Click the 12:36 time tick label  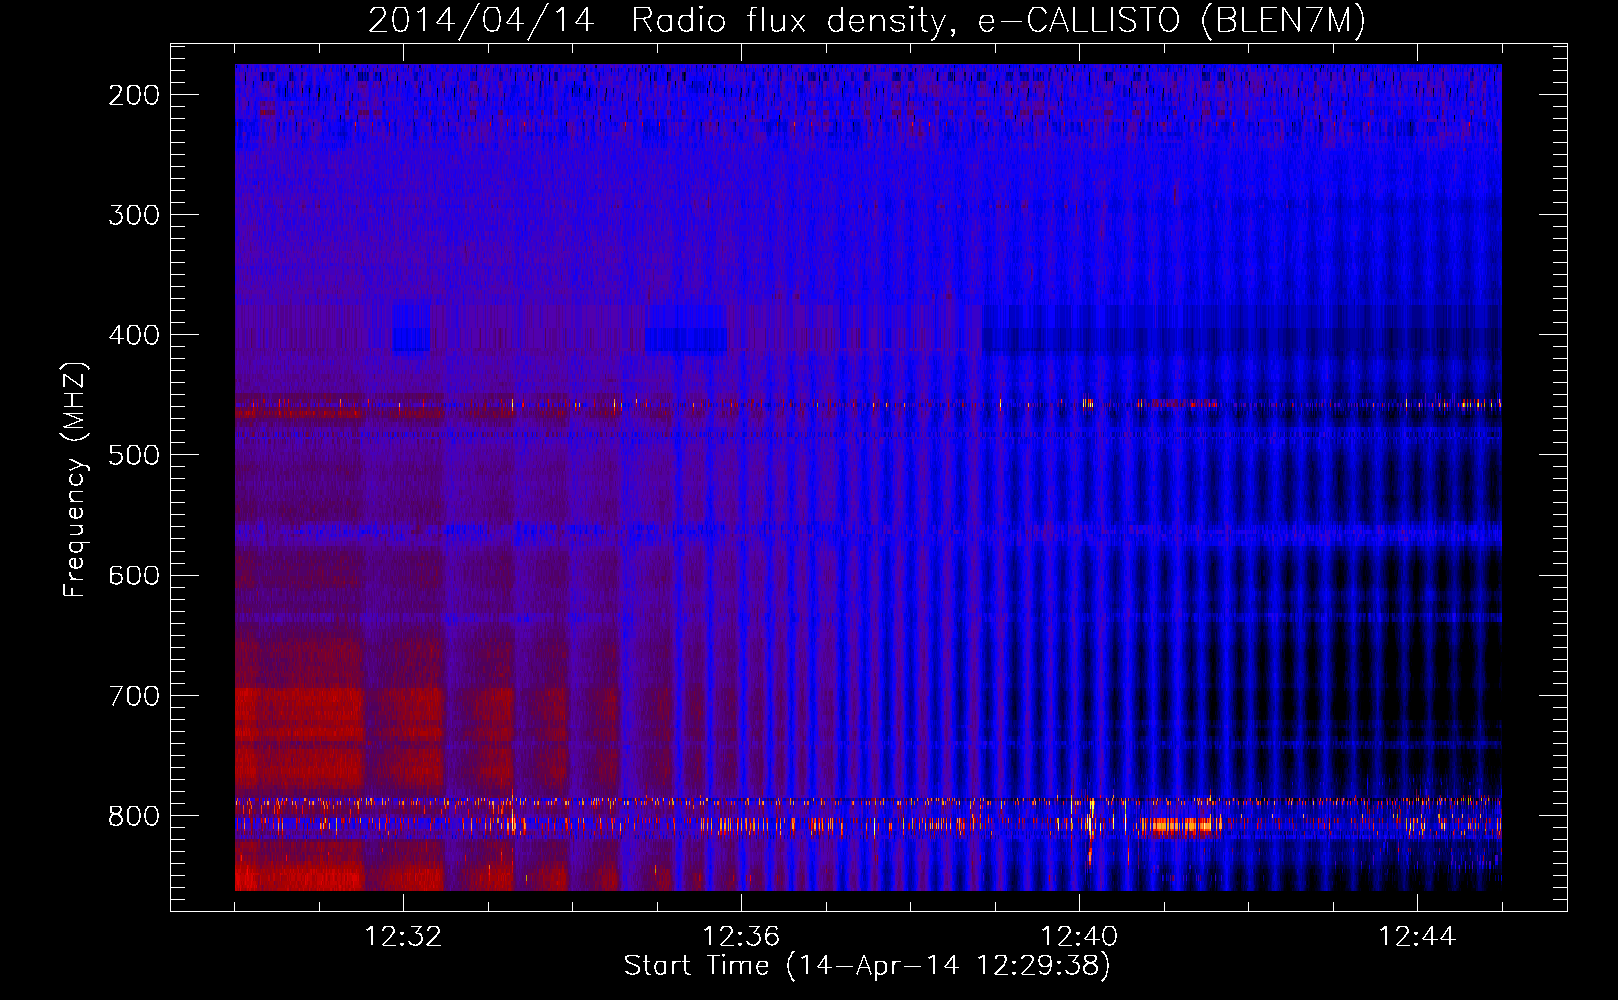pyautogui.click(x=741, y=937)
